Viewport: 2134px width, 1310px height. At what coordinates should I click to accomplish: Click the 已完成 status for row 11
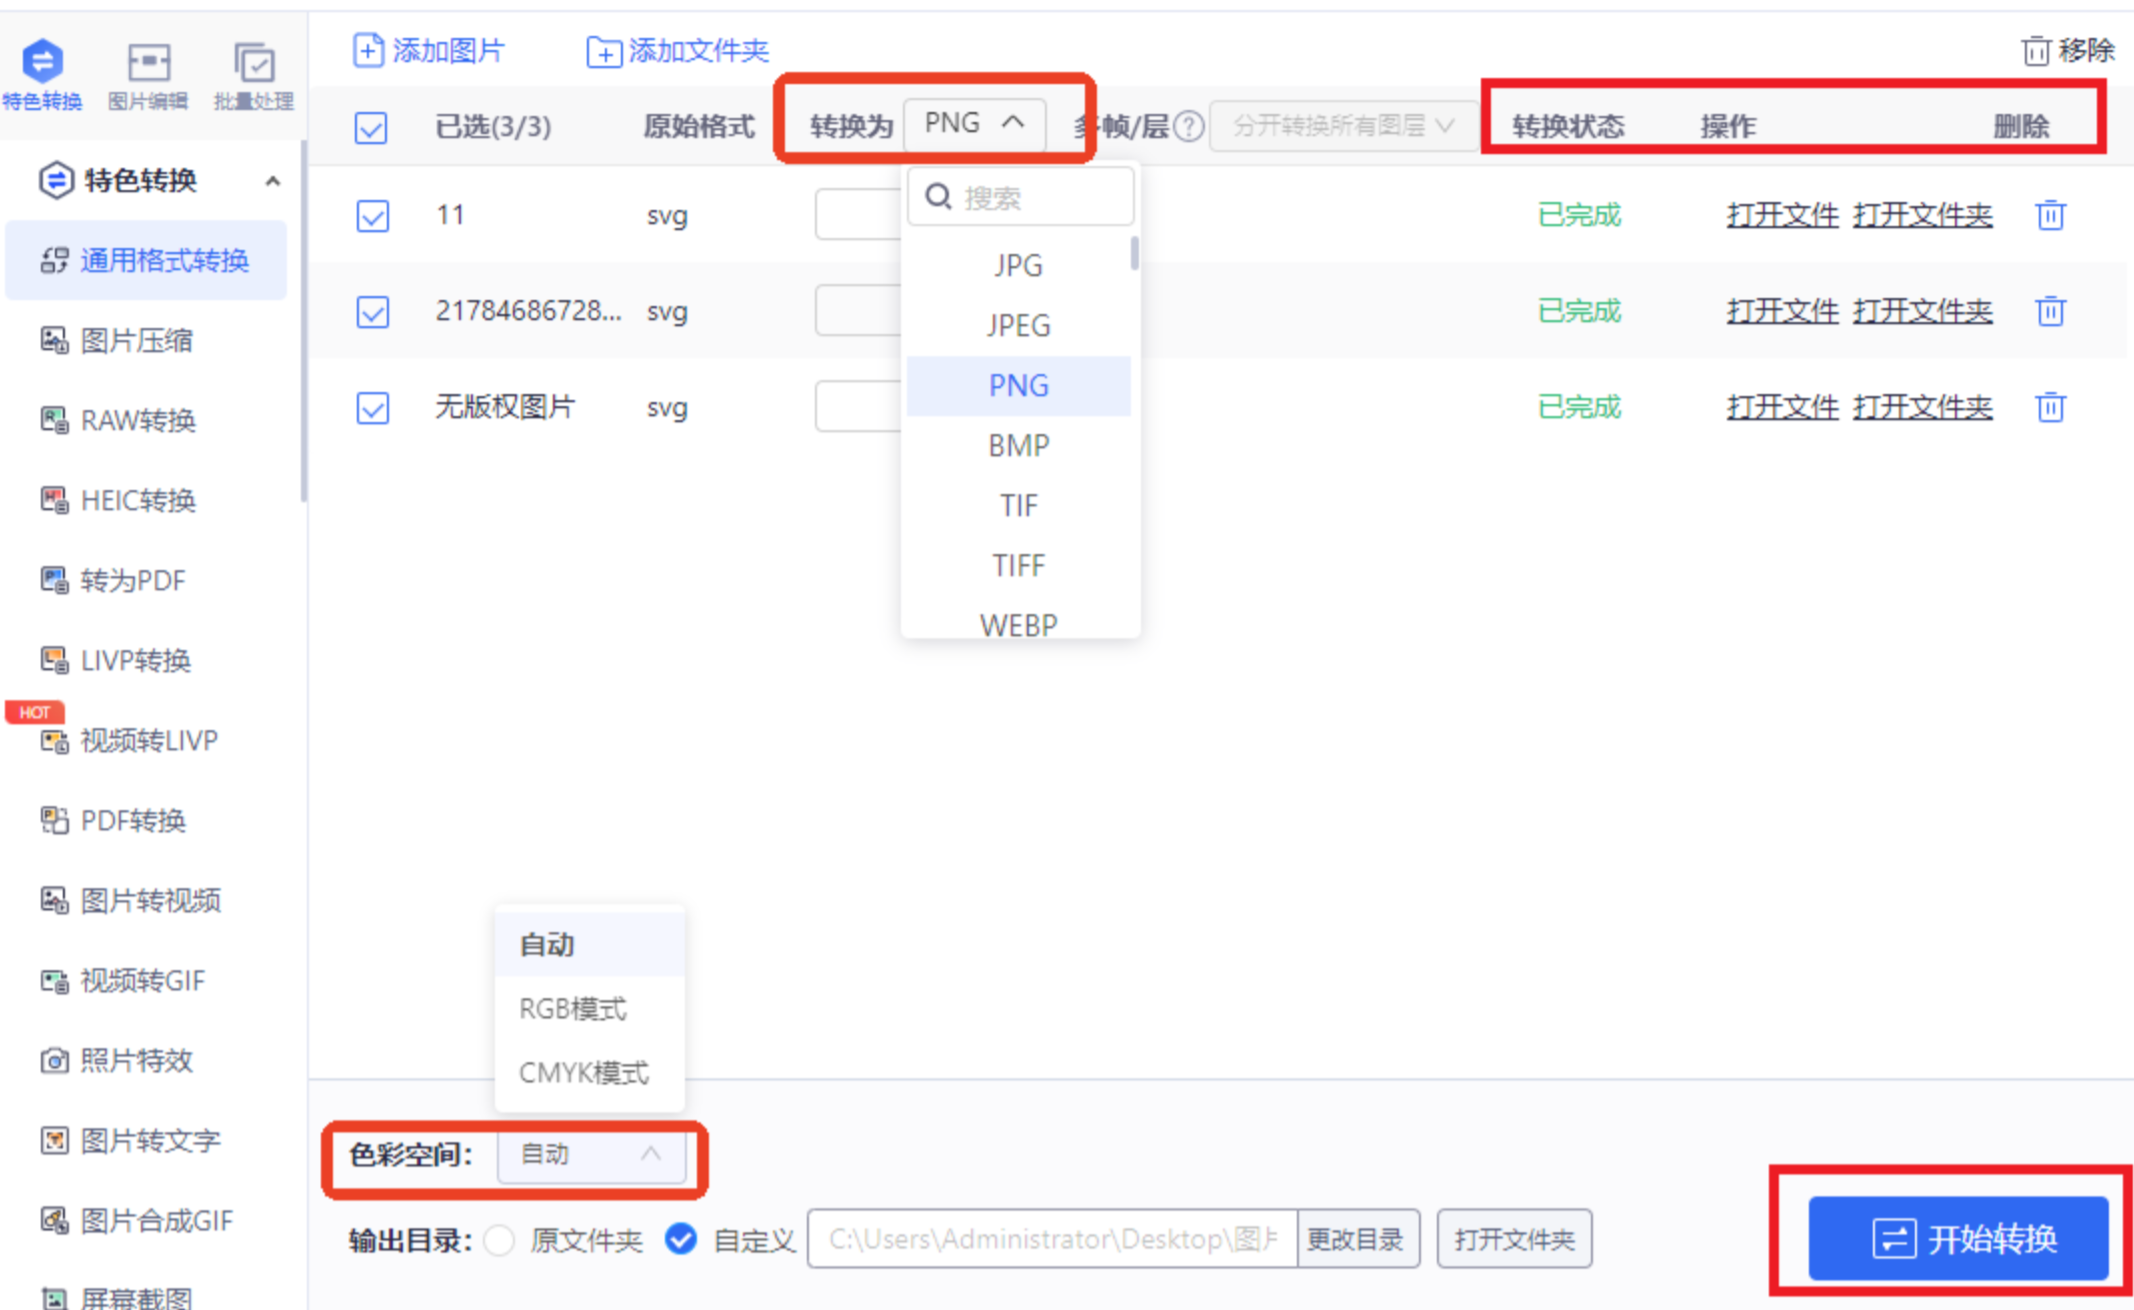tap(1578, 215)
